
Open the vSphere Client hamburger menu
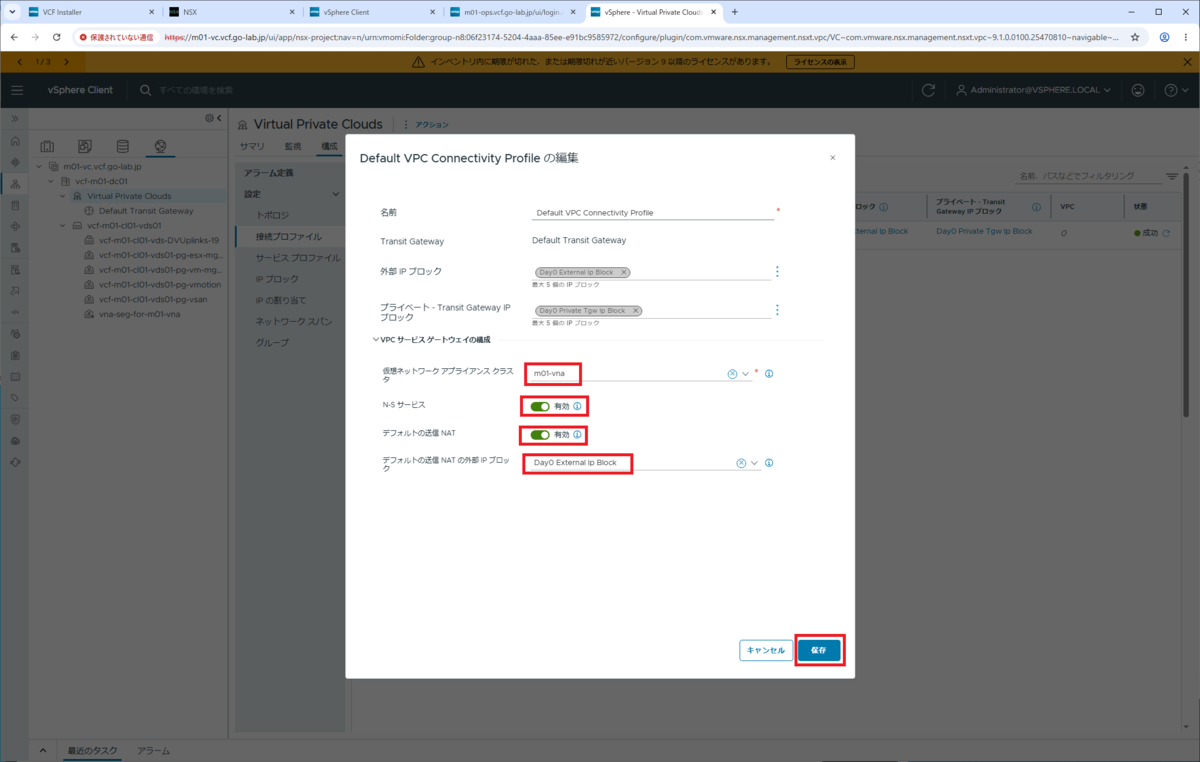tap(17, 90)
